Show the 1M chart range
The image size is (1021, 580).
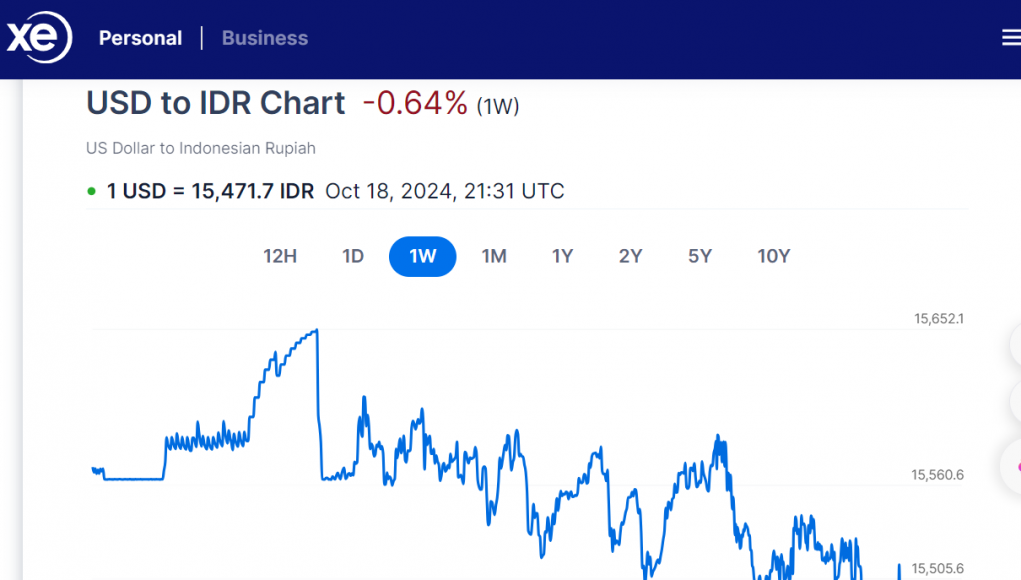pyautogui.click(x=494, y=256)
